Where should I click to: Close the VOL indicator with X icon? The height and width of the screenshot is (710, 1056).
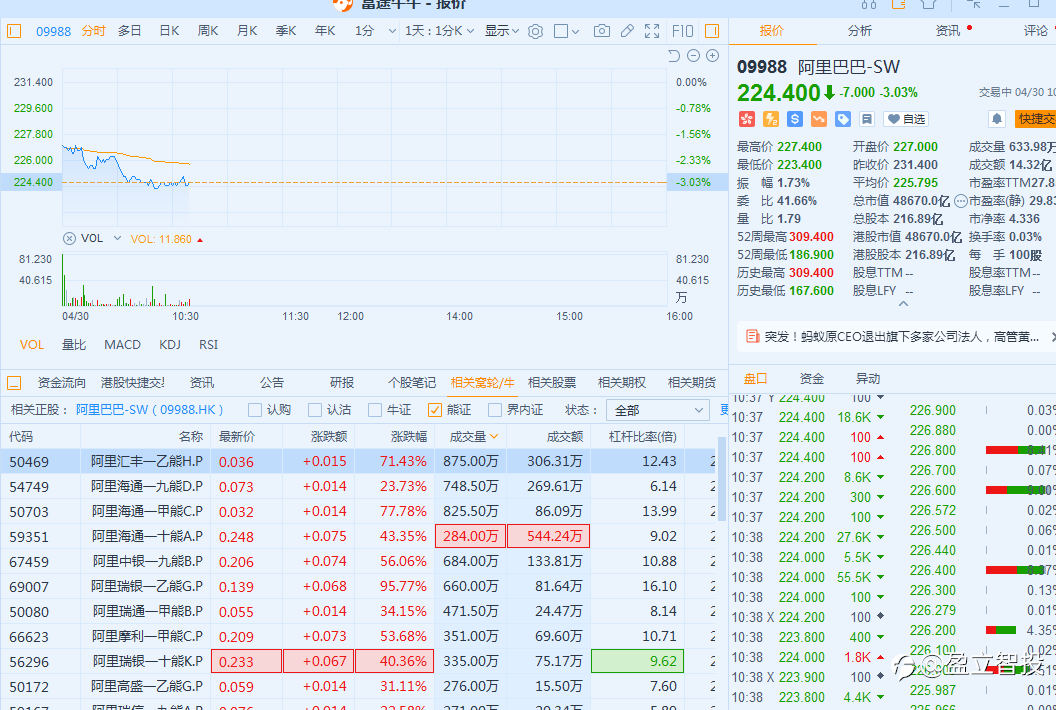pyautogui.click(x=69, y=238)
